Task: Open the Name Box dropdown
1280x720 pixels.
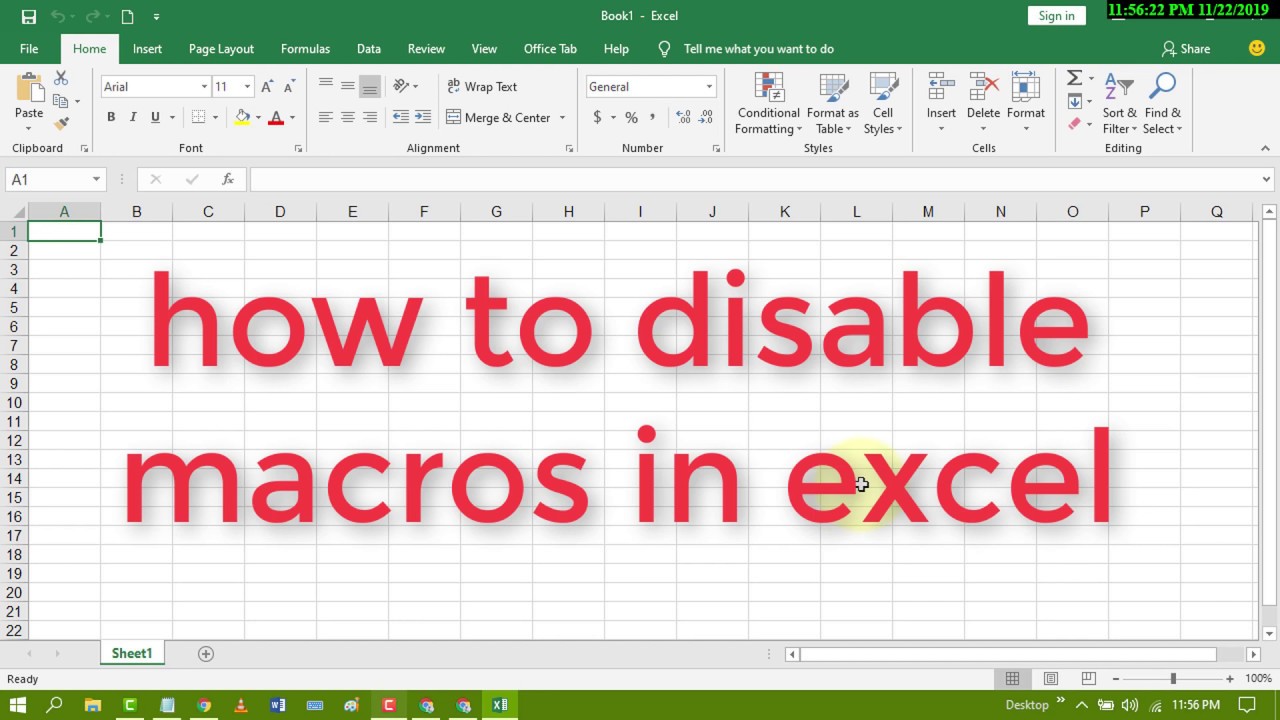Action: click(x=96, y=180)
